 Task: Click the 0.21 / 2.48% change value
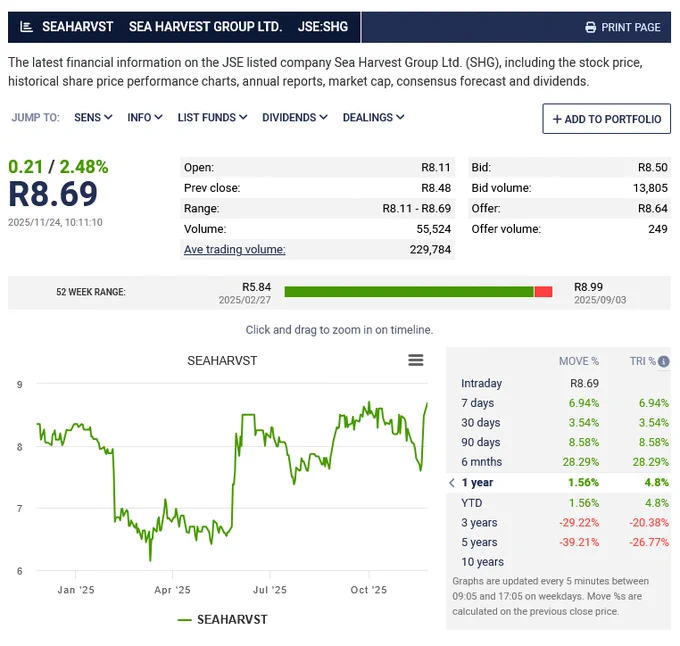pos(58,167)
